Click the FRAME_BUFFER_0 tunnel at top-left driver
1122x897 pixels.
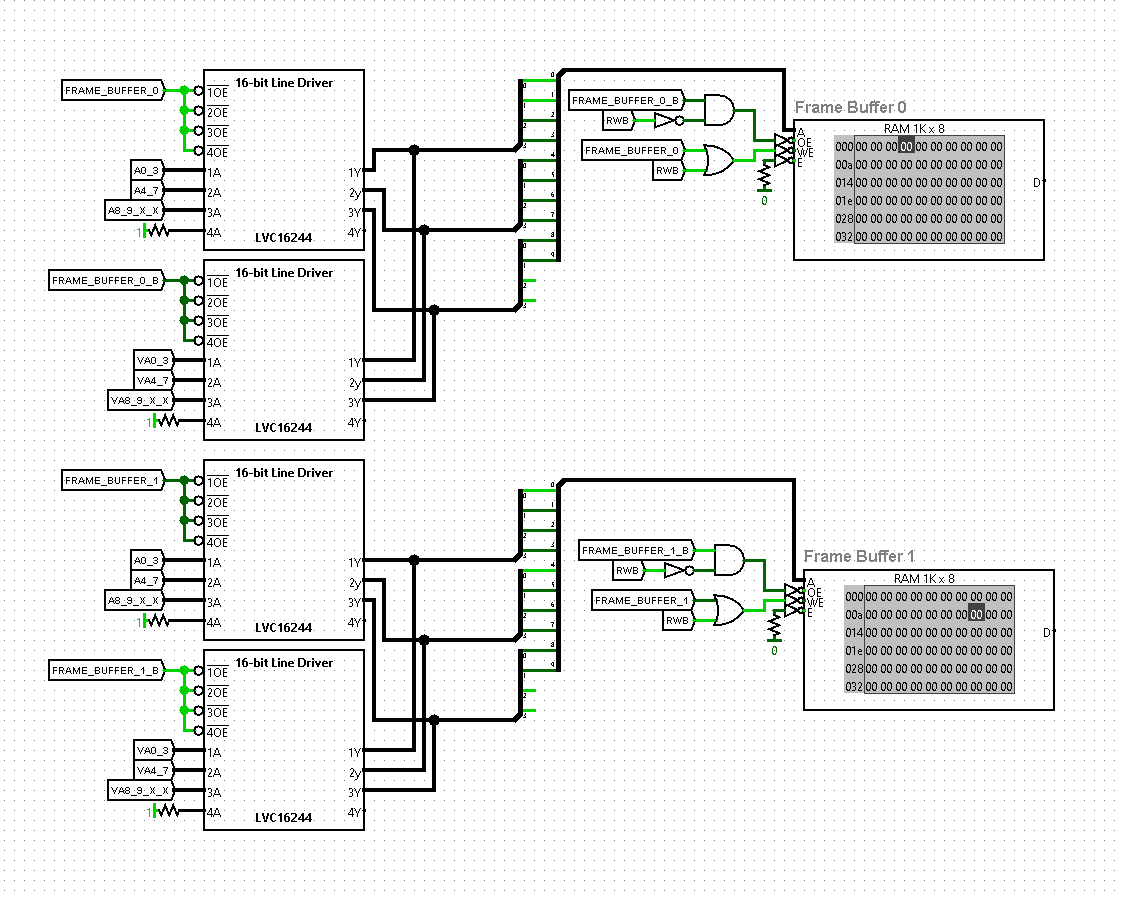coord(112,91)
